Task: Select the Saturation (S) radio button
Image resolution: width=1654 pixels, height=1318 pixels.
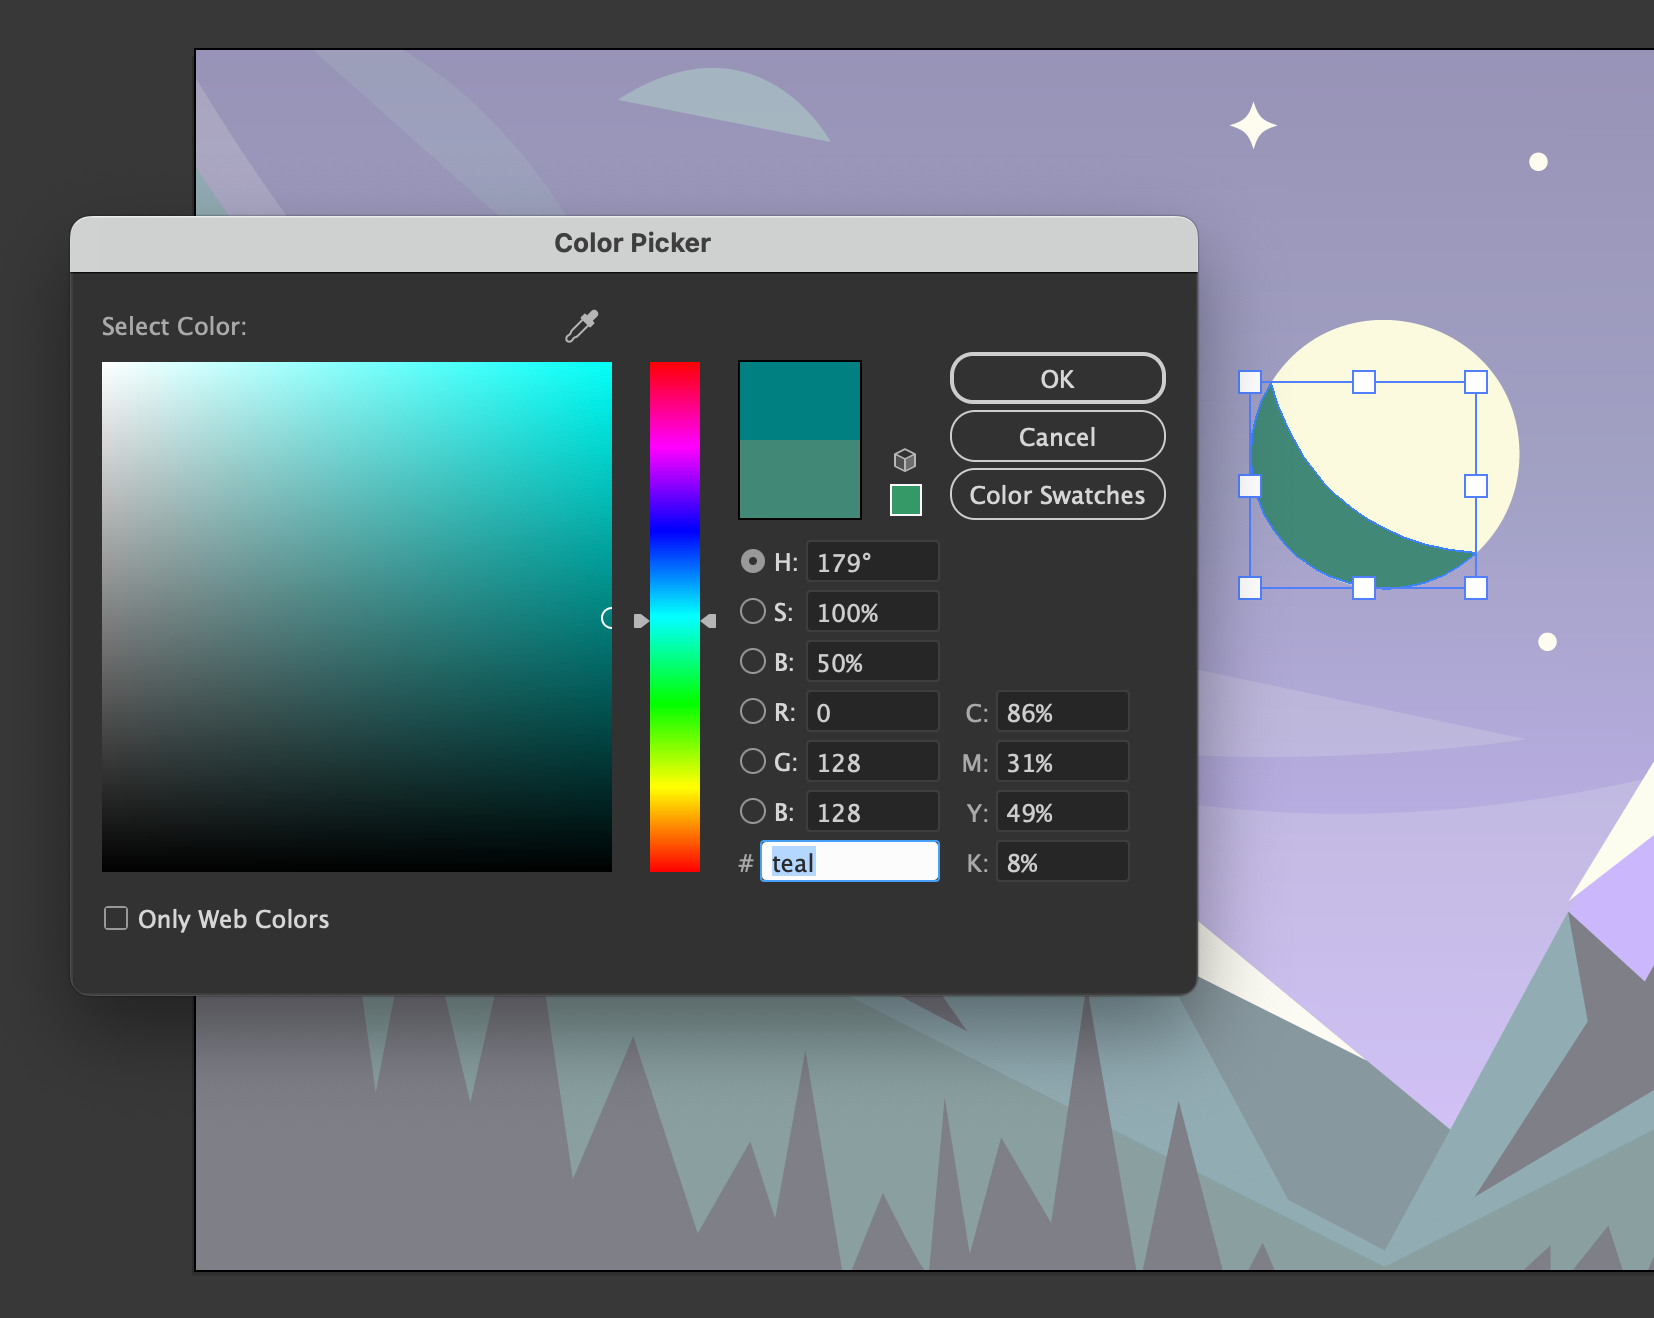Action: point(753,611)
